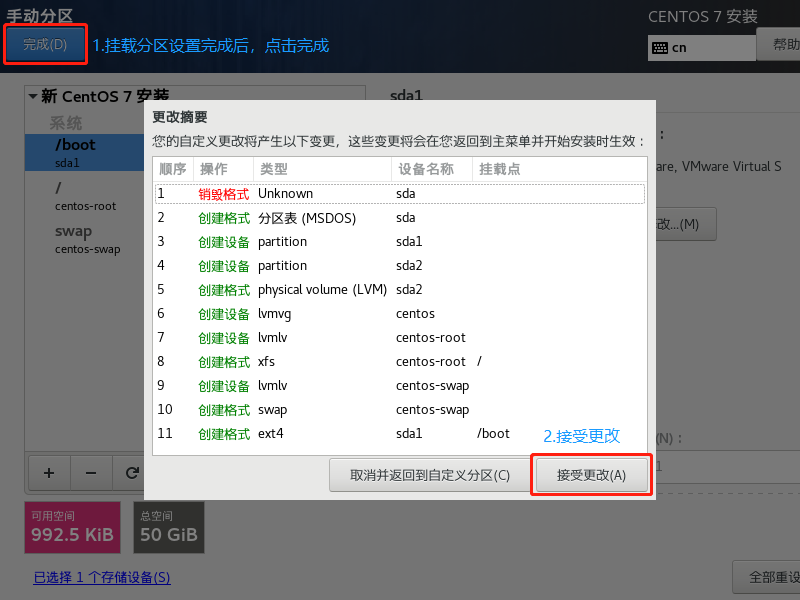Select the swap centos-swap partition entry
Image resolution: width=800 pixels, height=600 pixels.
pyautogui.click(x=85, y=239)
